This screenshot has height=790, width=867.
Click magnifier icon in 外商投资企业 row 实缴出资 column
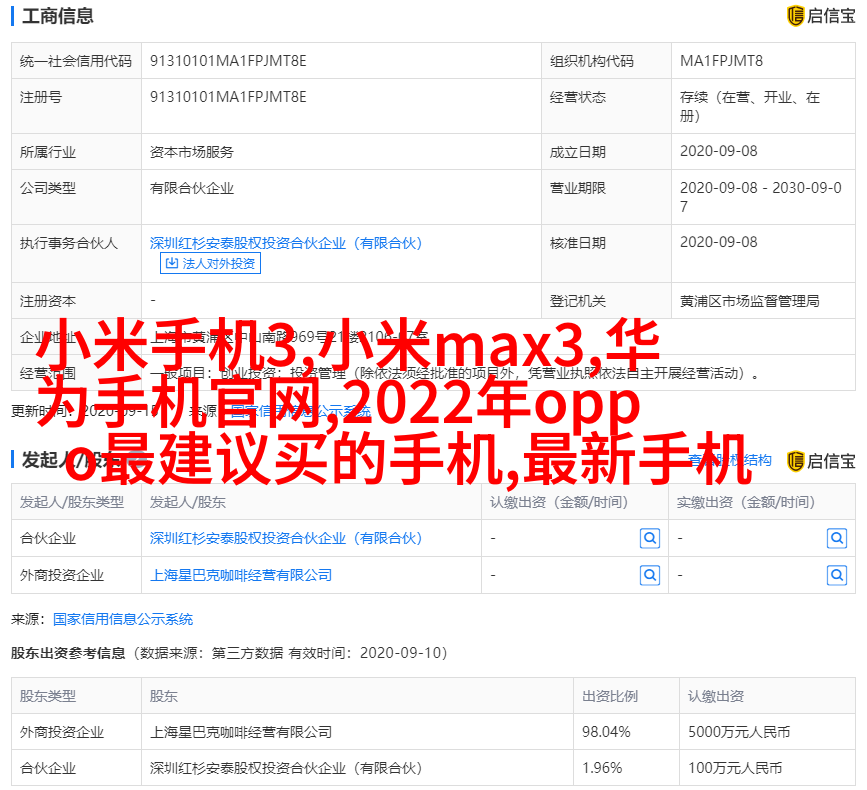pos(837,576)
